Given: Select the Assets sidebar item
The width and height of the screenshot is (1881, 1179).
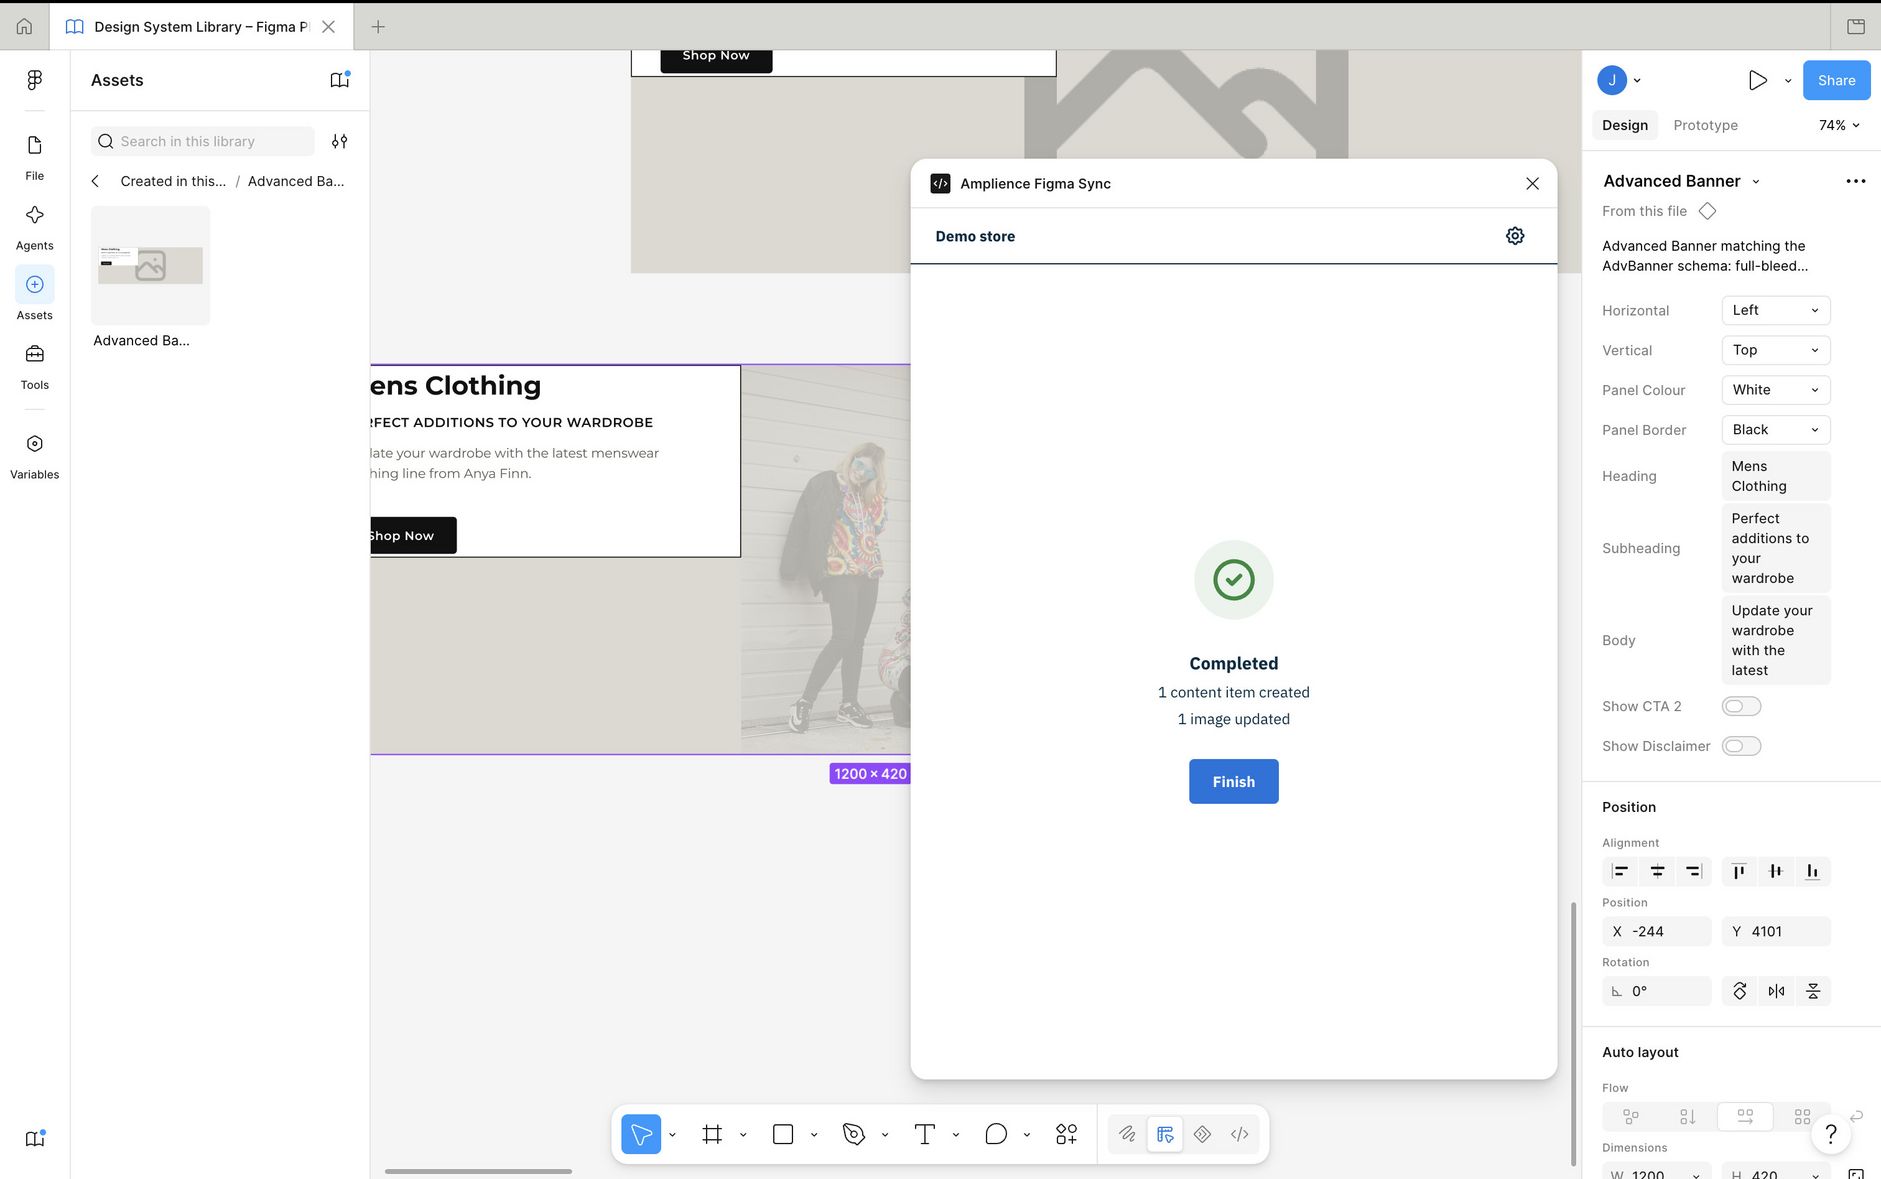Looking at the screenshot, I should pos(35,296).
